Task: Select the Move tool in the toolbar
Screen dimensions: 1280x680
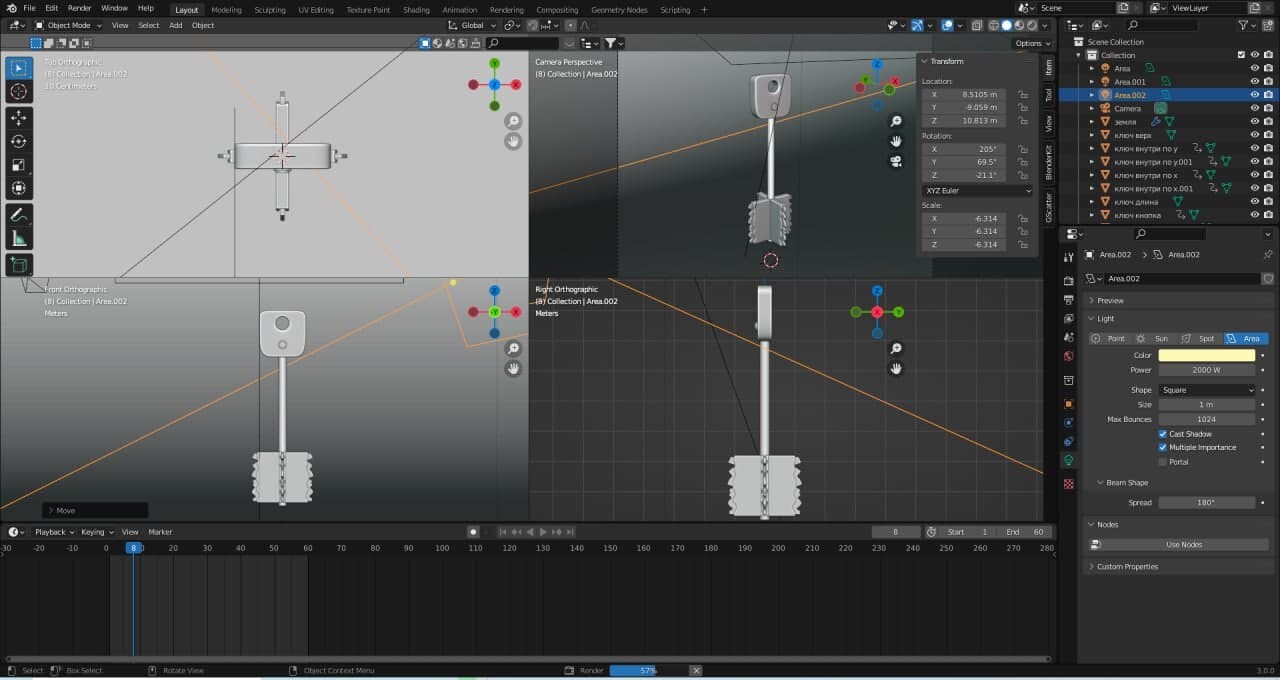Action: pyautogui.click(x=18, y=117)
